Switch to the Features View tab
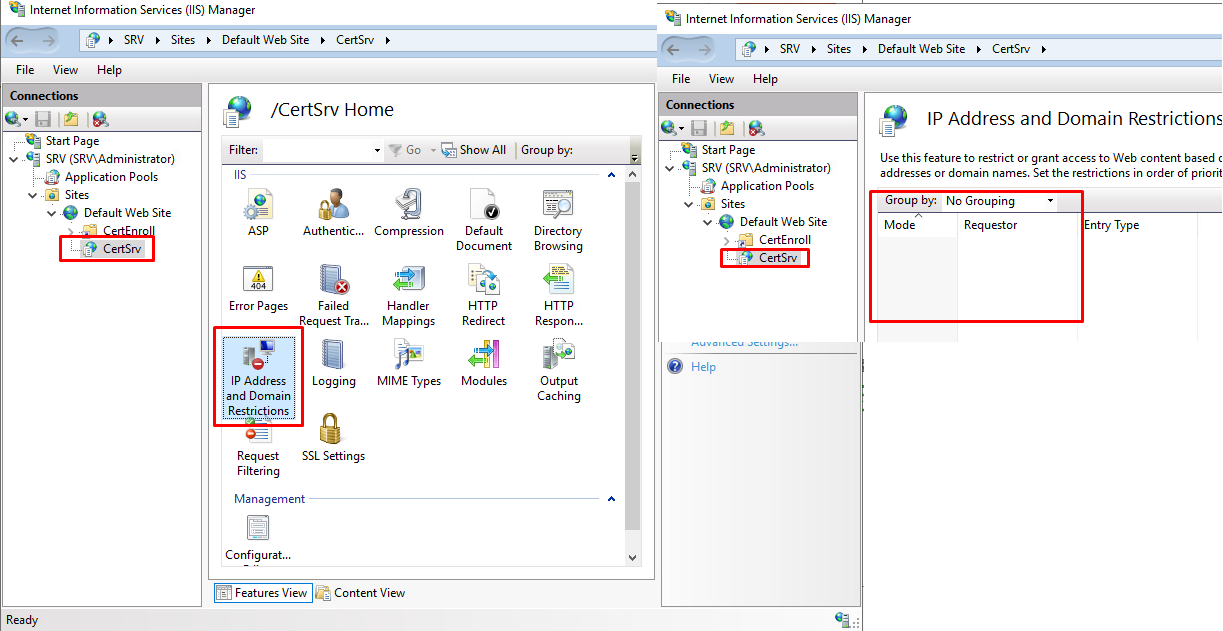The width and height of the screenshot is (1223, 631). [x=262, y=593]
